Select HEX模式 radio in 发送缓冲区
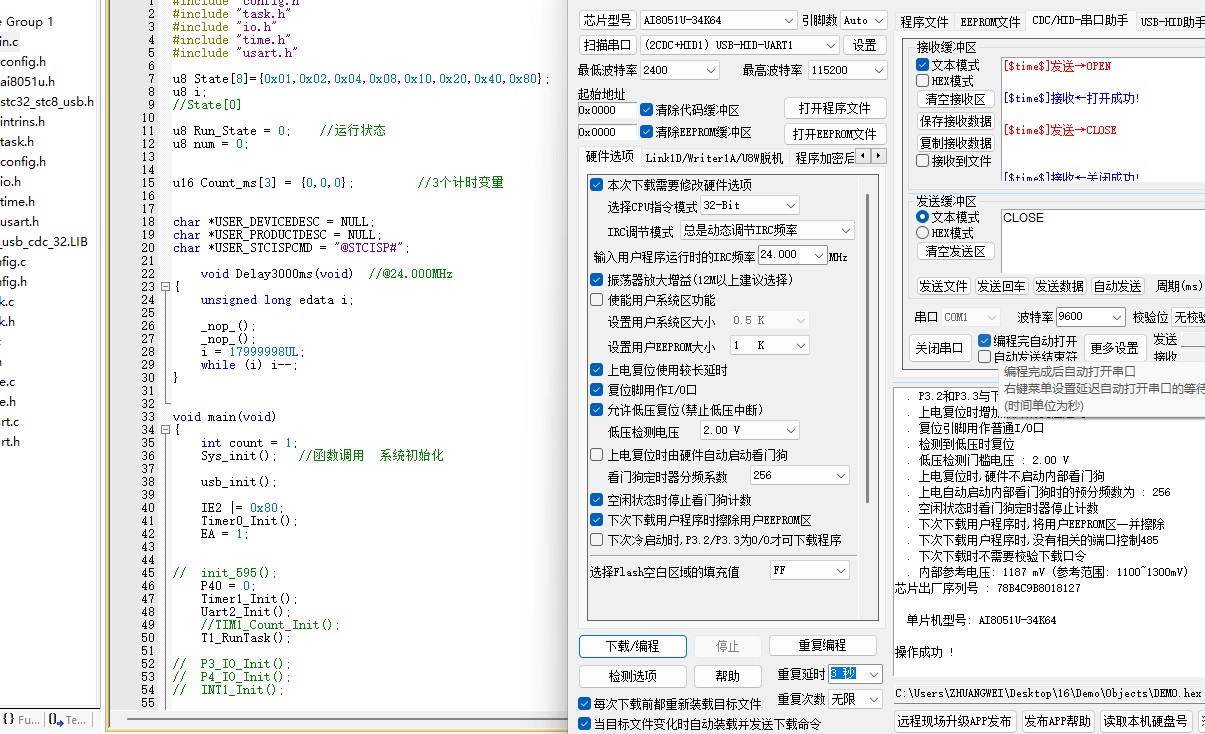The width and height of the screenshot is (1205, 734). [x=922, y=233]
